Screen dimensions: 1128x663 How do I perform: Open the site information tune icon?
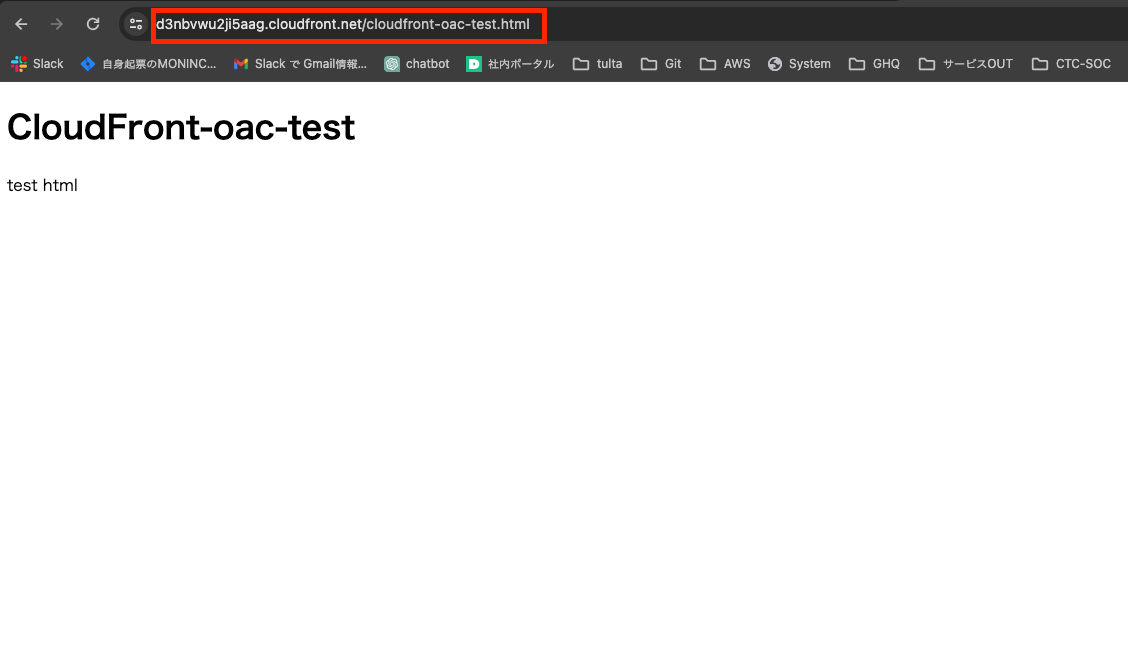[x=135, y=24]
